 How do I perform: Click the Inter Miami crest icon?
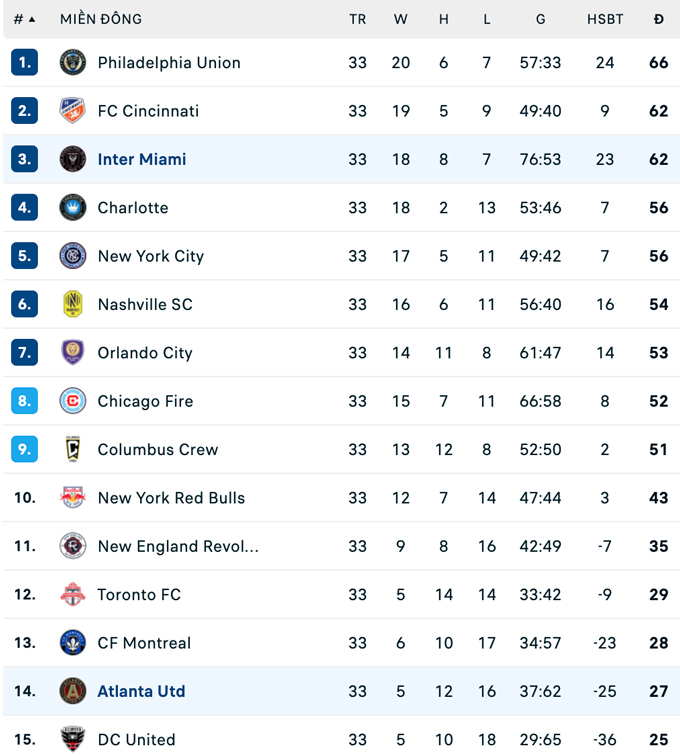(73, 159)
